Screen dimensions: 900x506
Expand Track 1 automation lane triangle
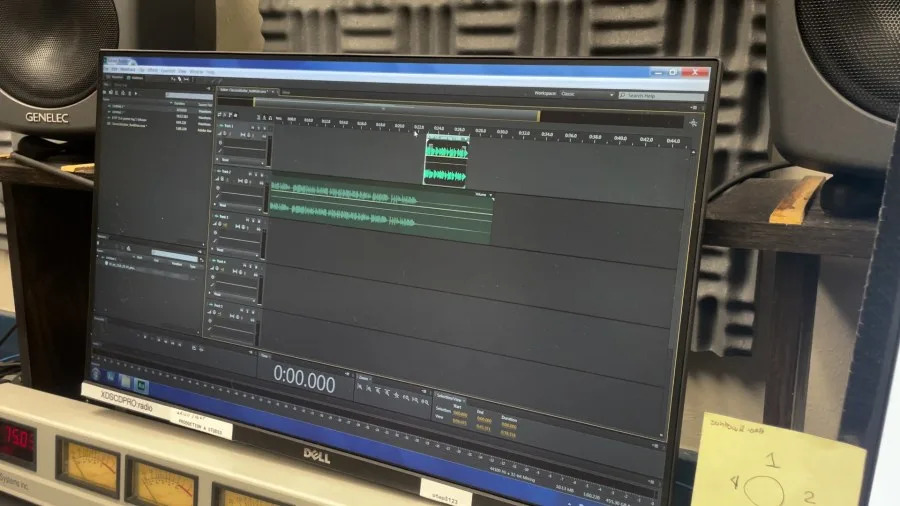[217, 159]
